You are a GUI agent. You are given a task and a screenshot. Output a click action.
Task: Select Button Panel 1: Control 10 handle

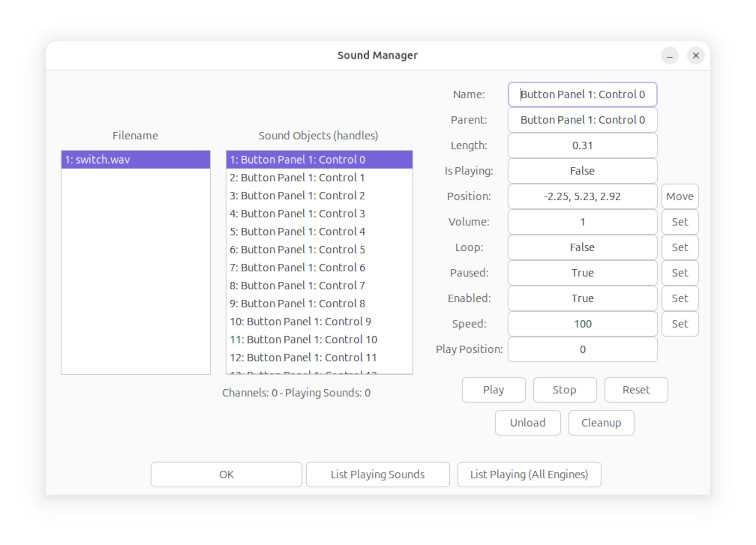[319, 340]
